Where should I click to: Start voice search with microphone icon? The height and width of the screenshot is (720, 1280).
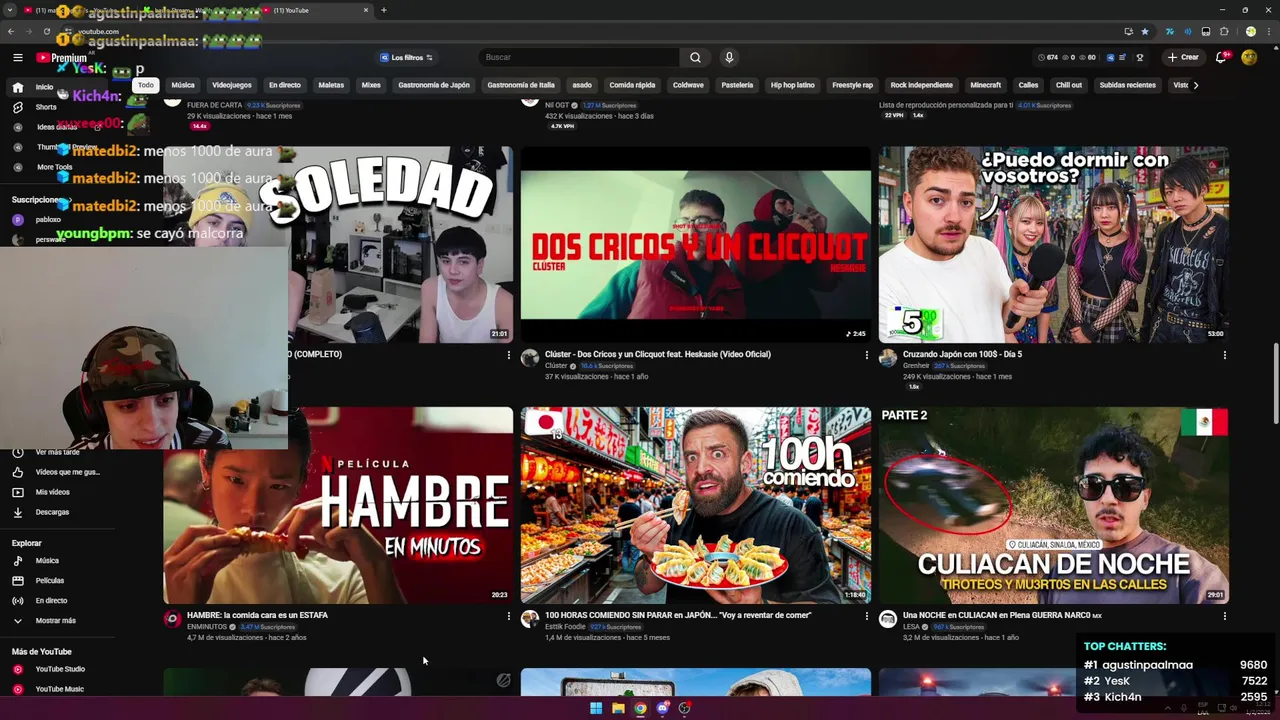click(729, 58)
